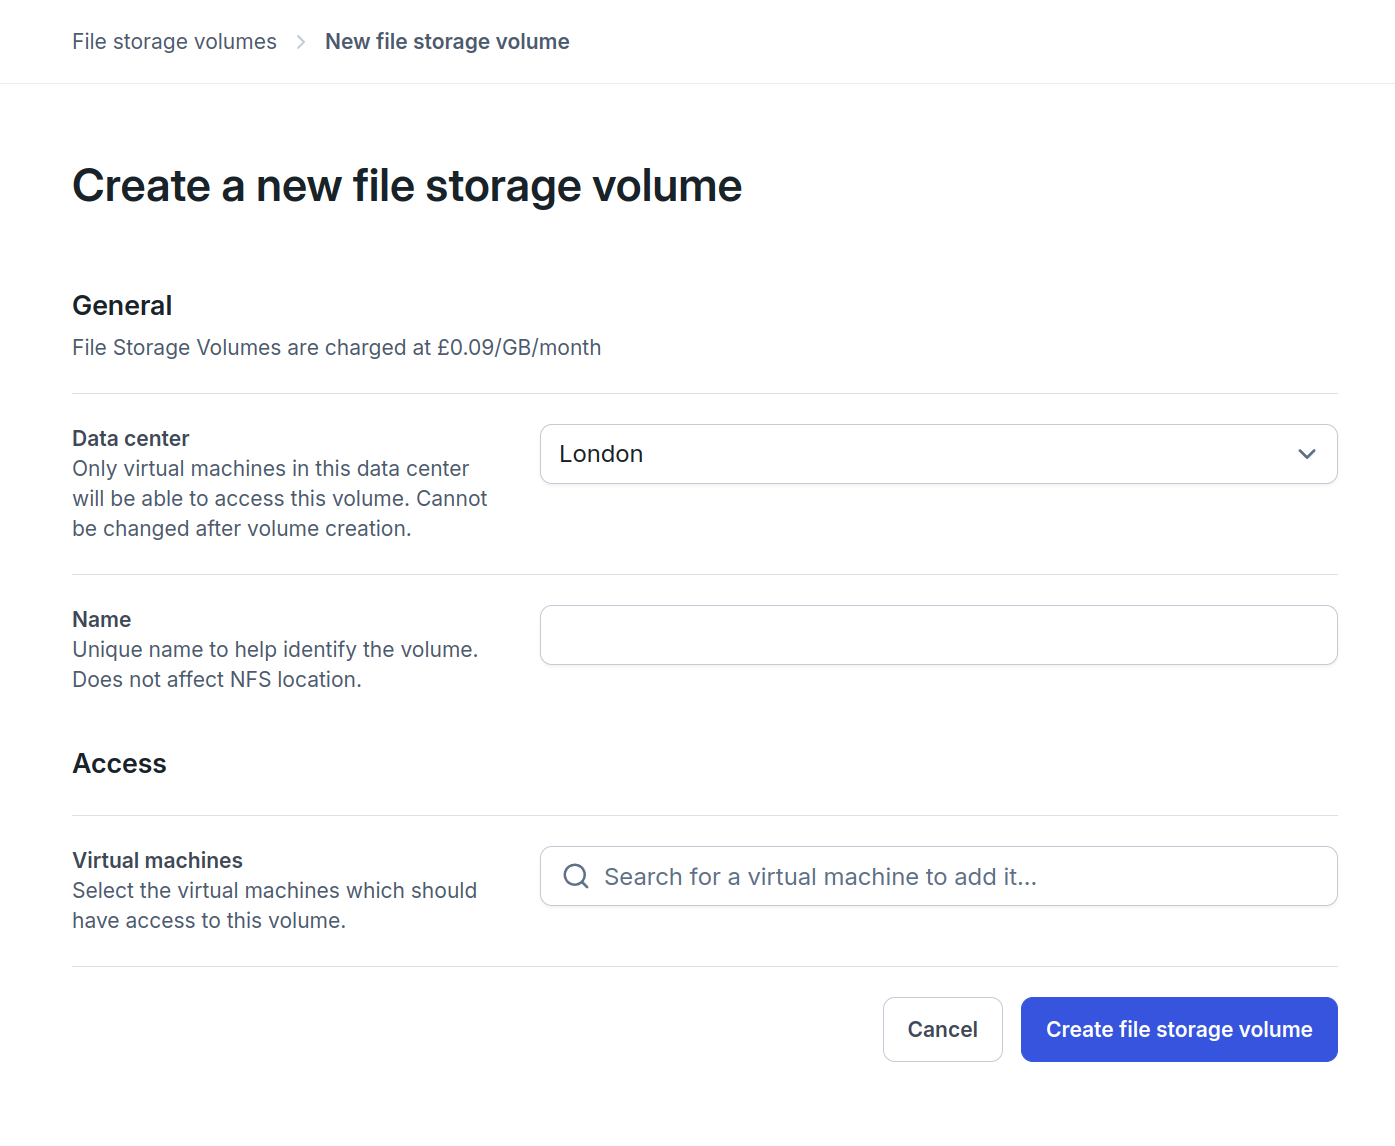
Task: Click the Virtual machines label
Action: (x=157, y=860)
